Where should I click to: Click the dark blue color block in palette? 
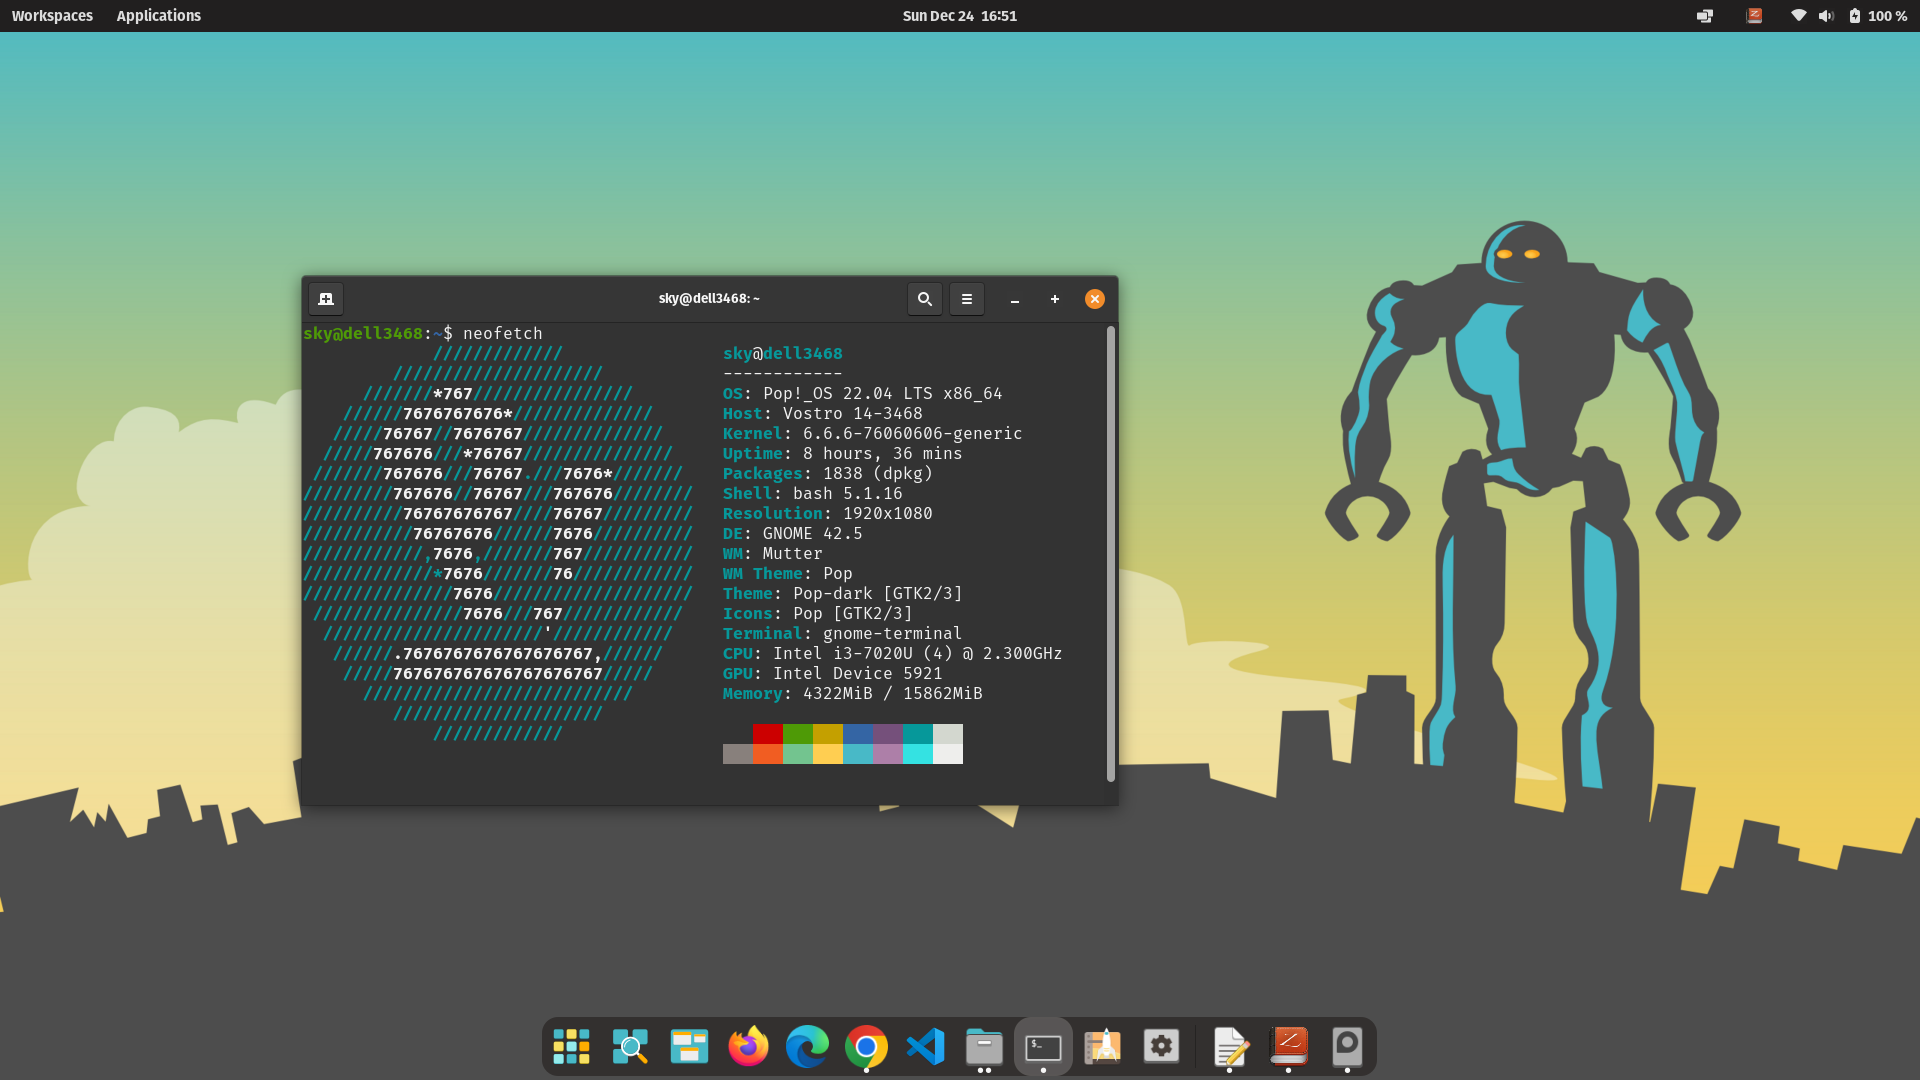[x=858, y=734]
